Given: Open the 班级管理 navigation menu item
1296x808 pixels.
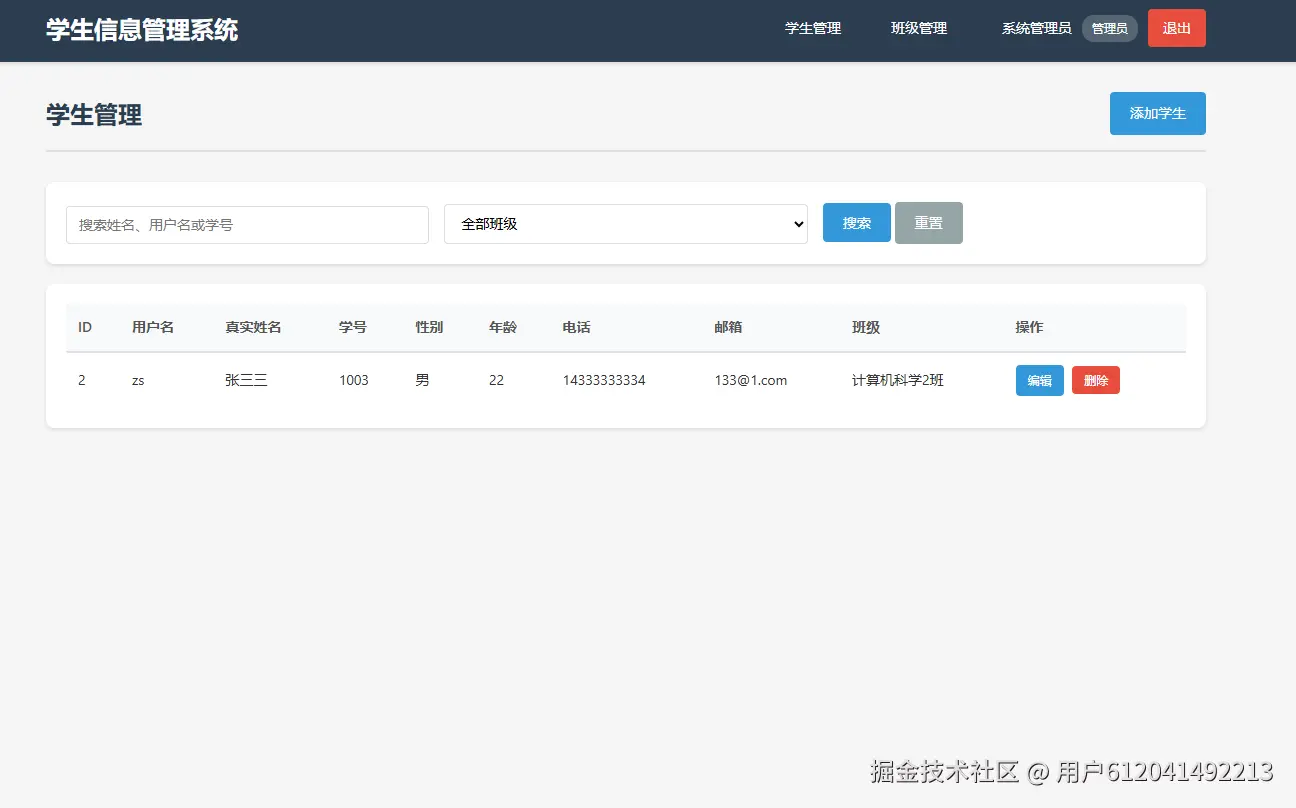Looking at the screenshot, I should pyautogui.click(x=918, y=28).
